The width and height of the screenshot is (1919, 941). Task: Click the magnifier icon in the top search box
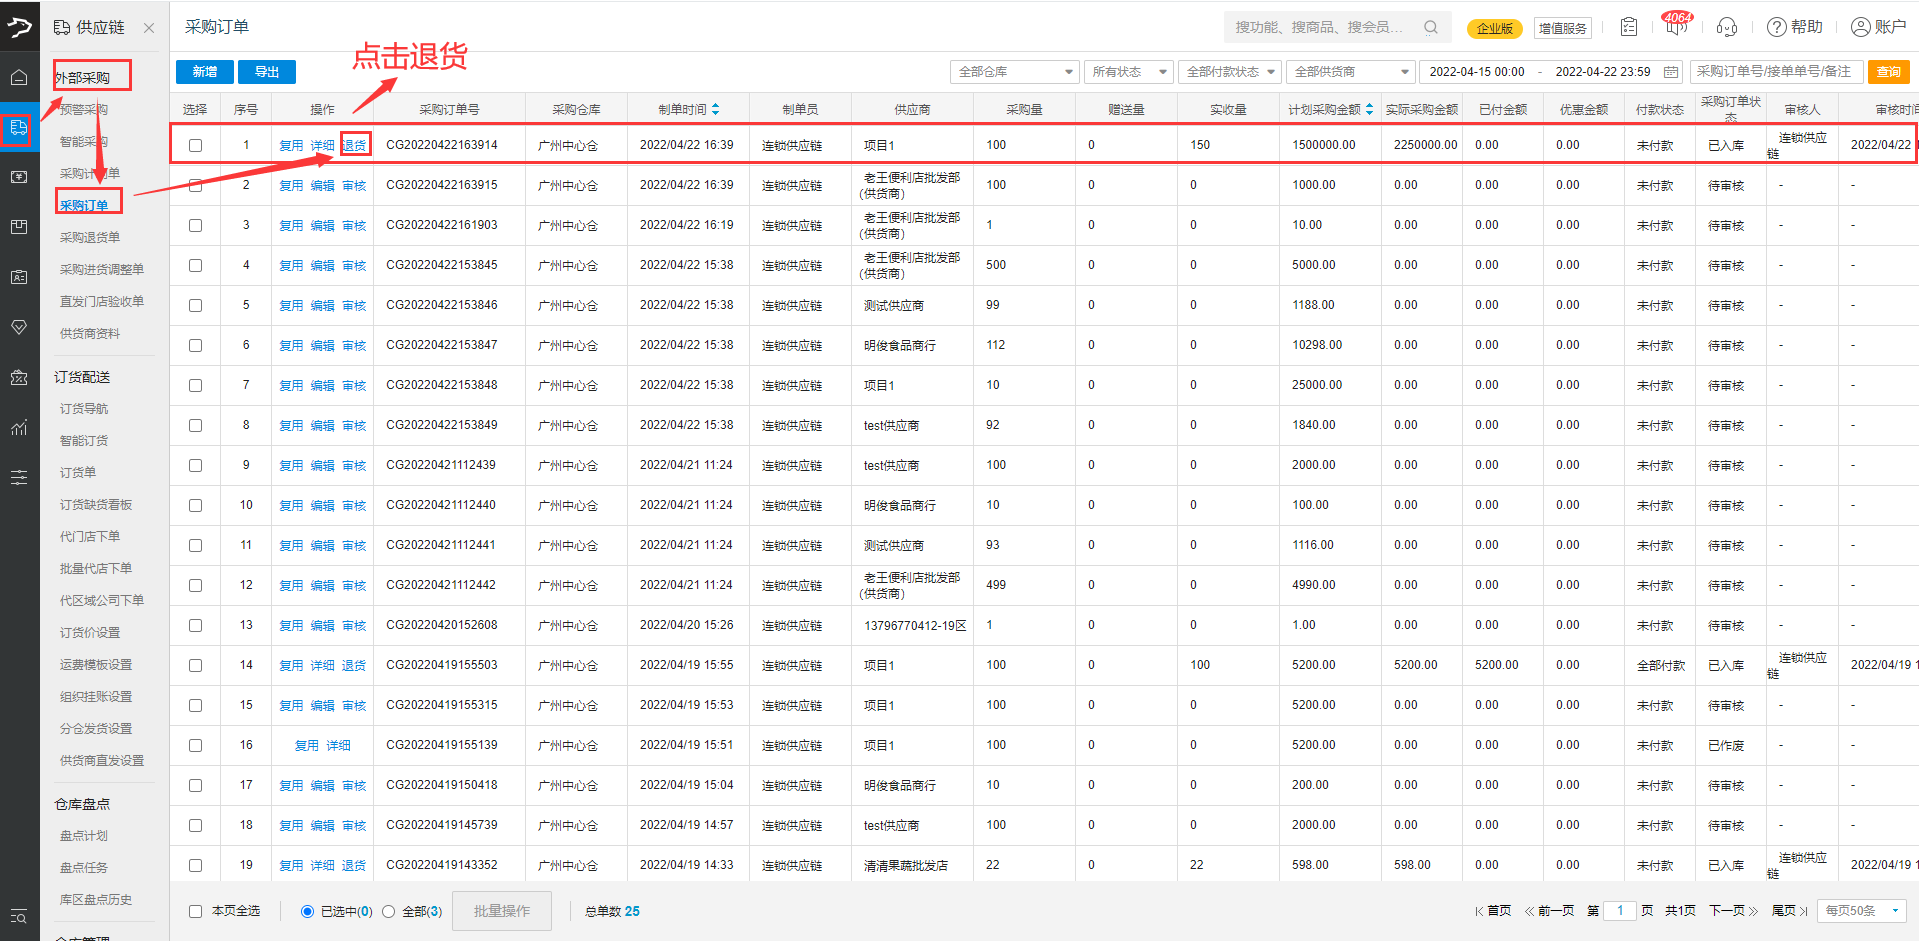pos(1431,27)
